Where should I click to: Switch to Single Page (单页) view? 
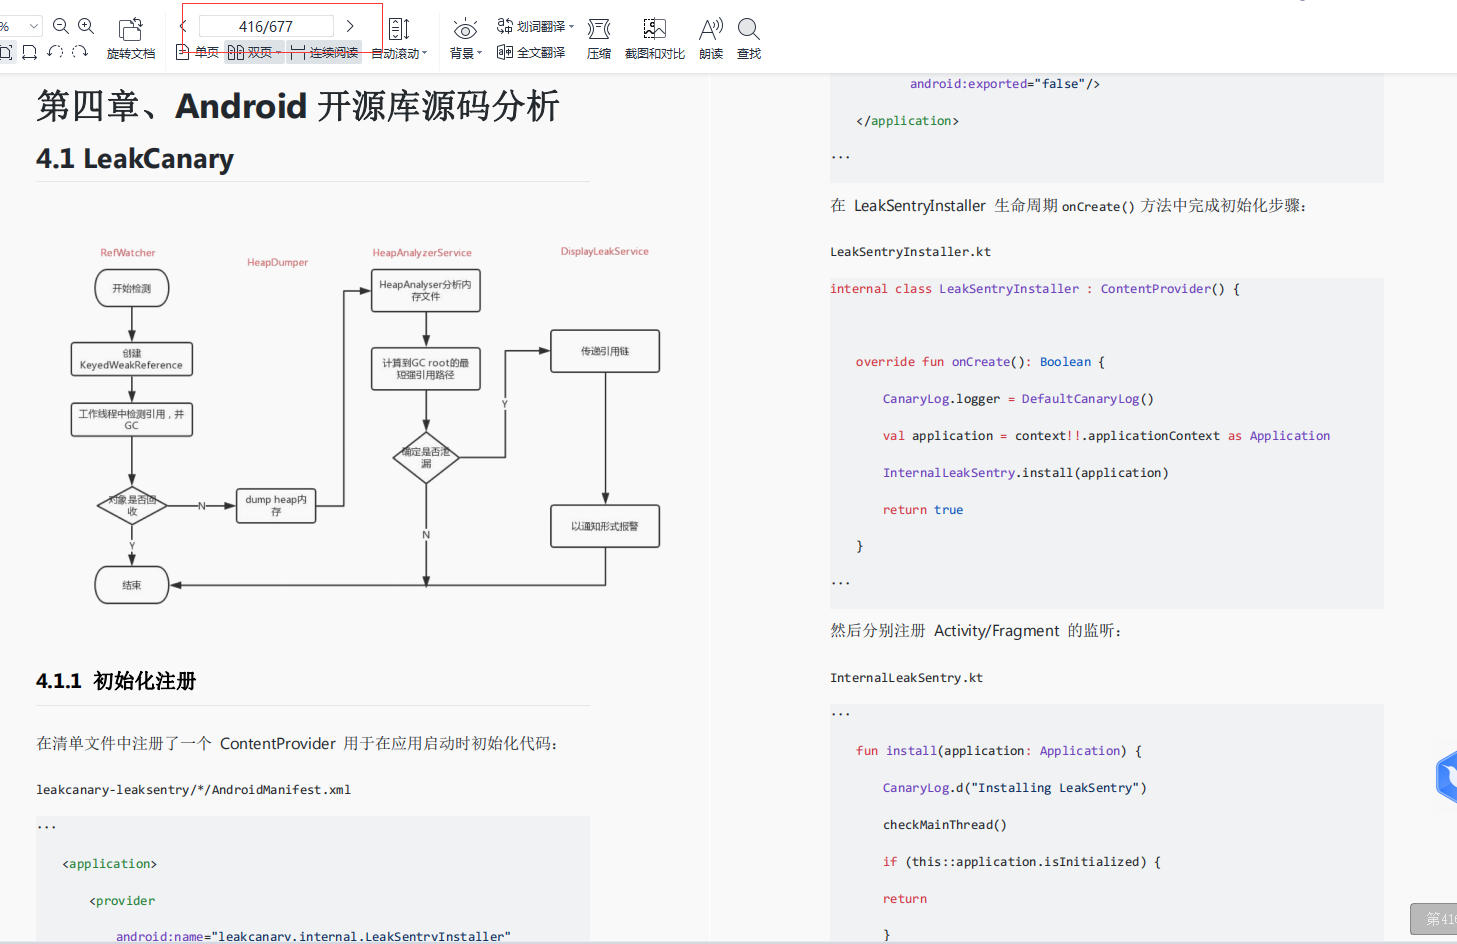click(x=198, y=52)
